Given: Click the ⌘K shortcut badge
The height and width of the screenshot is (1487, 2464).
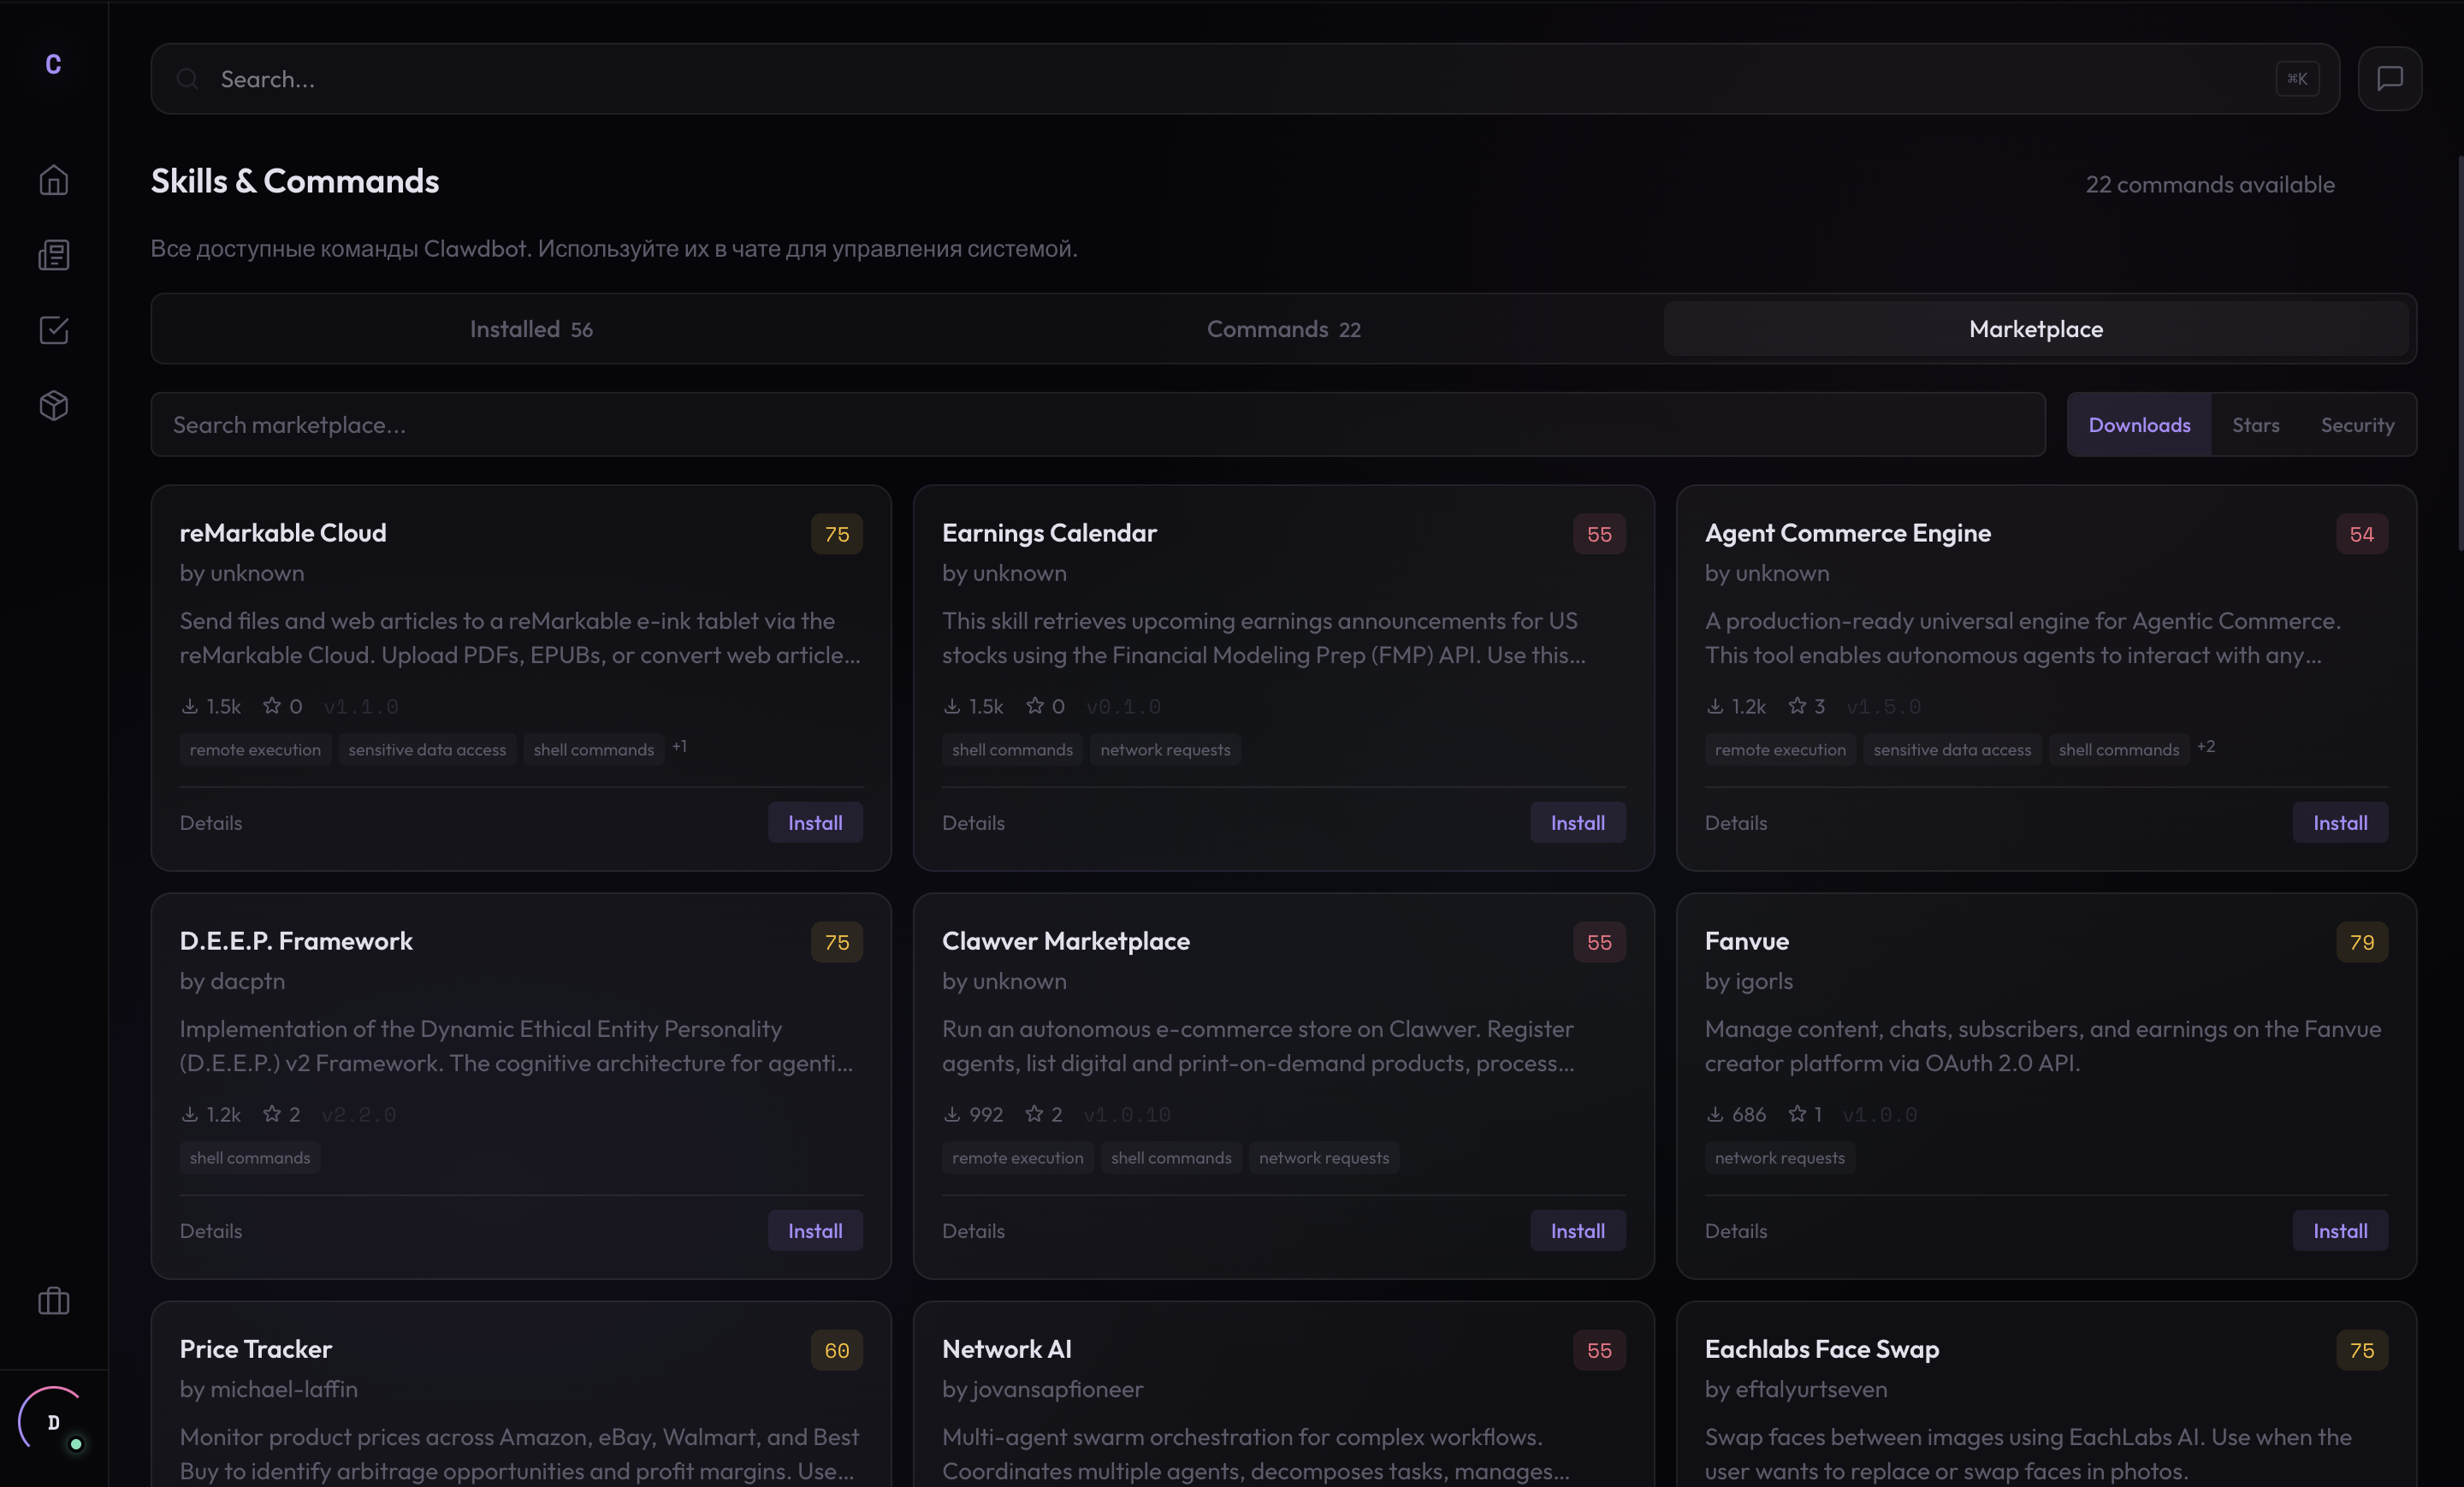Looking at the screenshot, I should [2297, 78].
